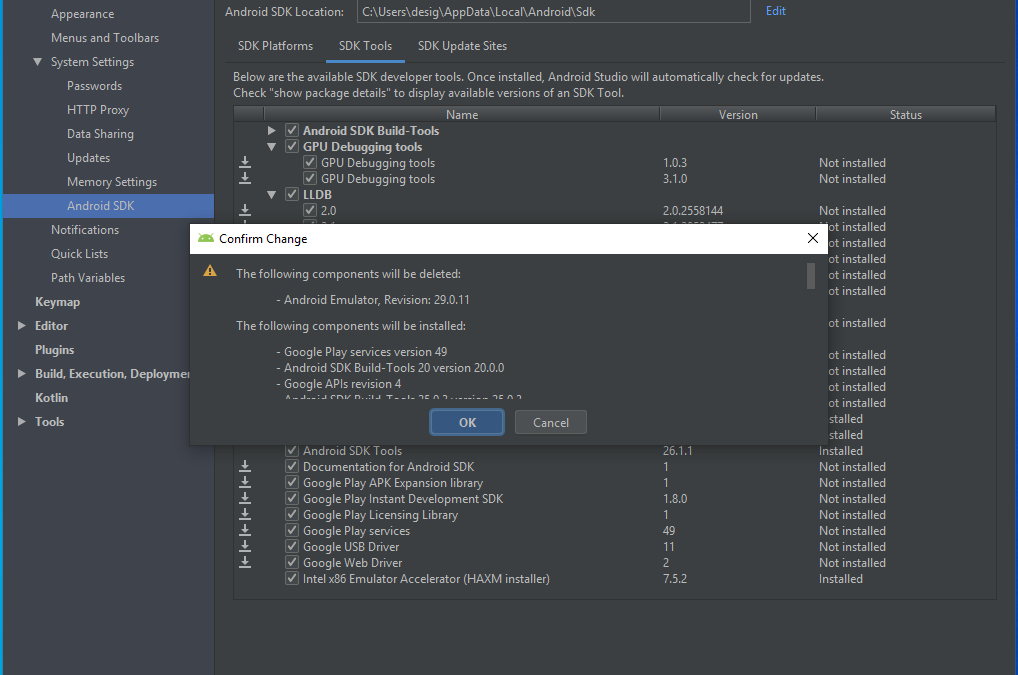Click download icon for Google Play APK Expansion library
Image resolution: width=1018 pixels, height=675 pixels.
245,482
